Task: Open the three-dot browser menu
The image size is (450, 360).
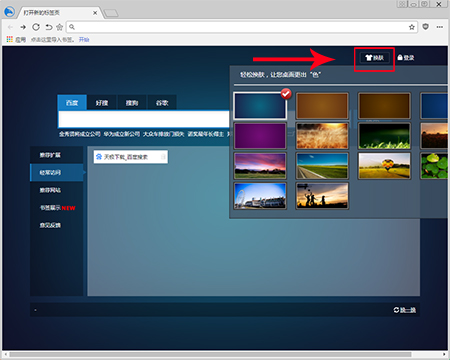Action: [440, 27]
